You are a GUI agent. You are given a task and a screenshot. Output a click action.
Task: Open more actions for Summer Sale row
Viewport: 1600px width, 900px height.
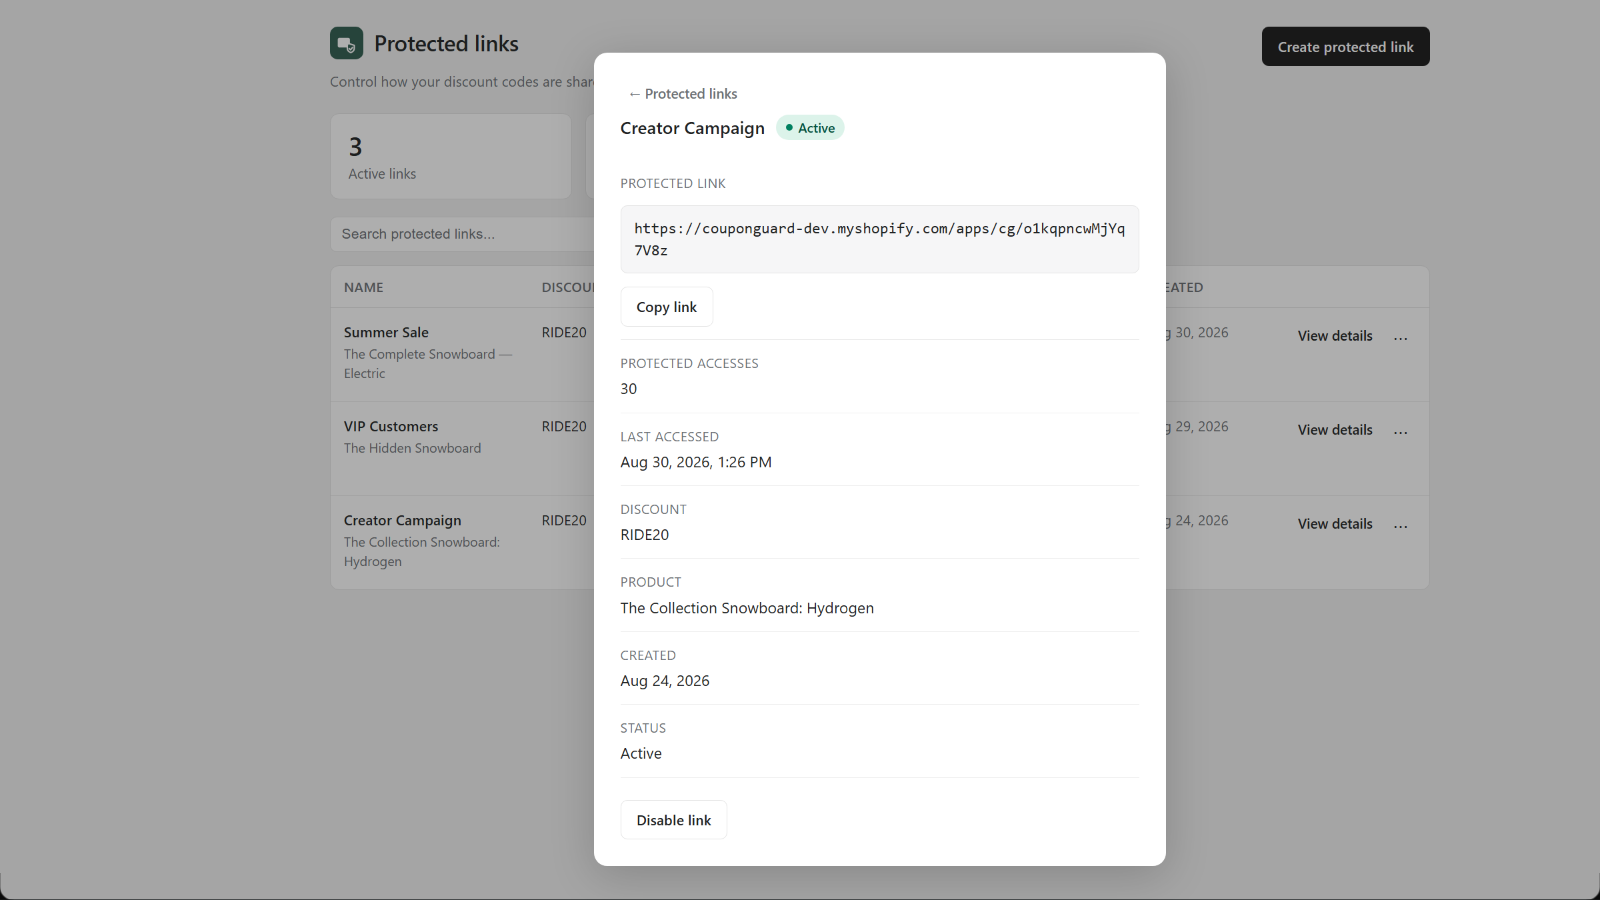click(1400, 337)
